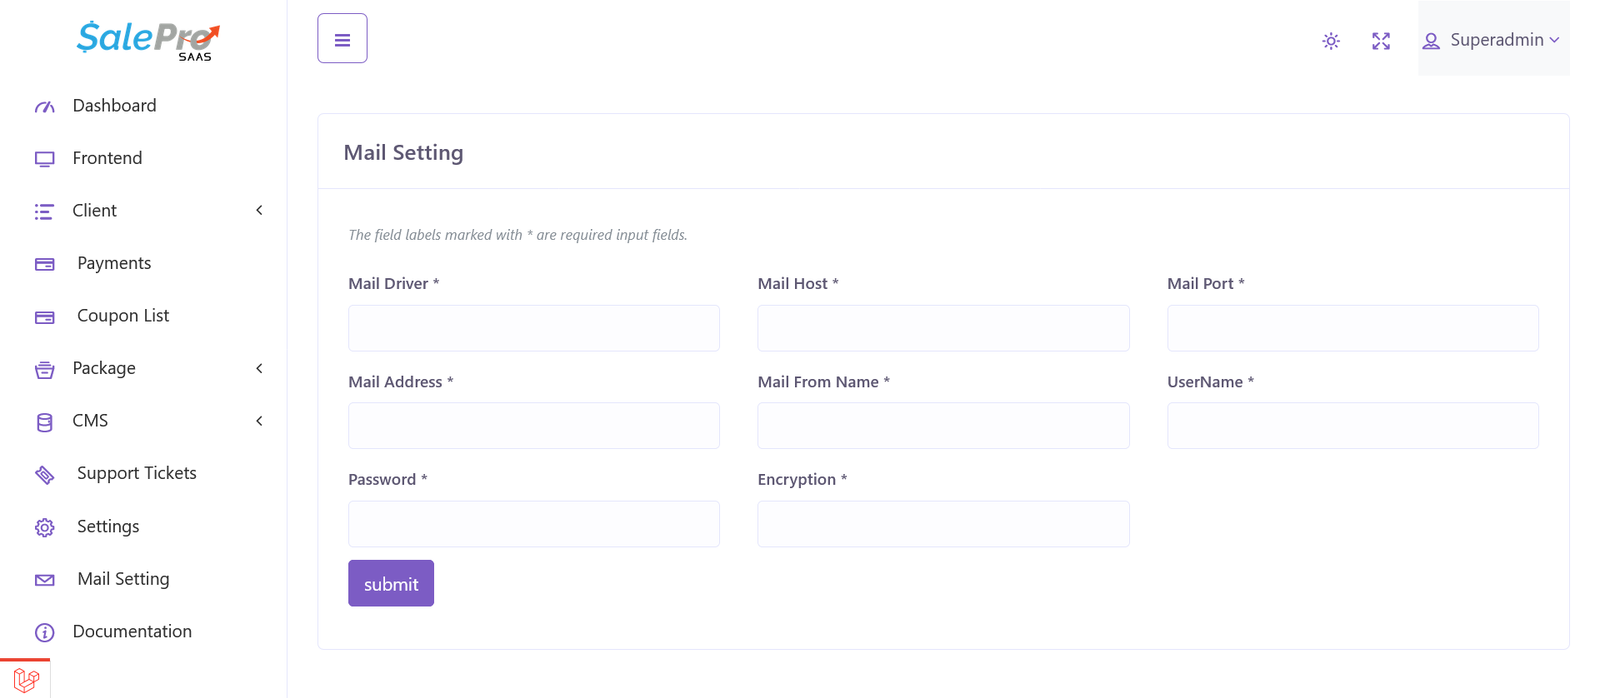The image size is (1600, 698).
Task: Focus the Mail Host input field
Action: coord(943,328)
